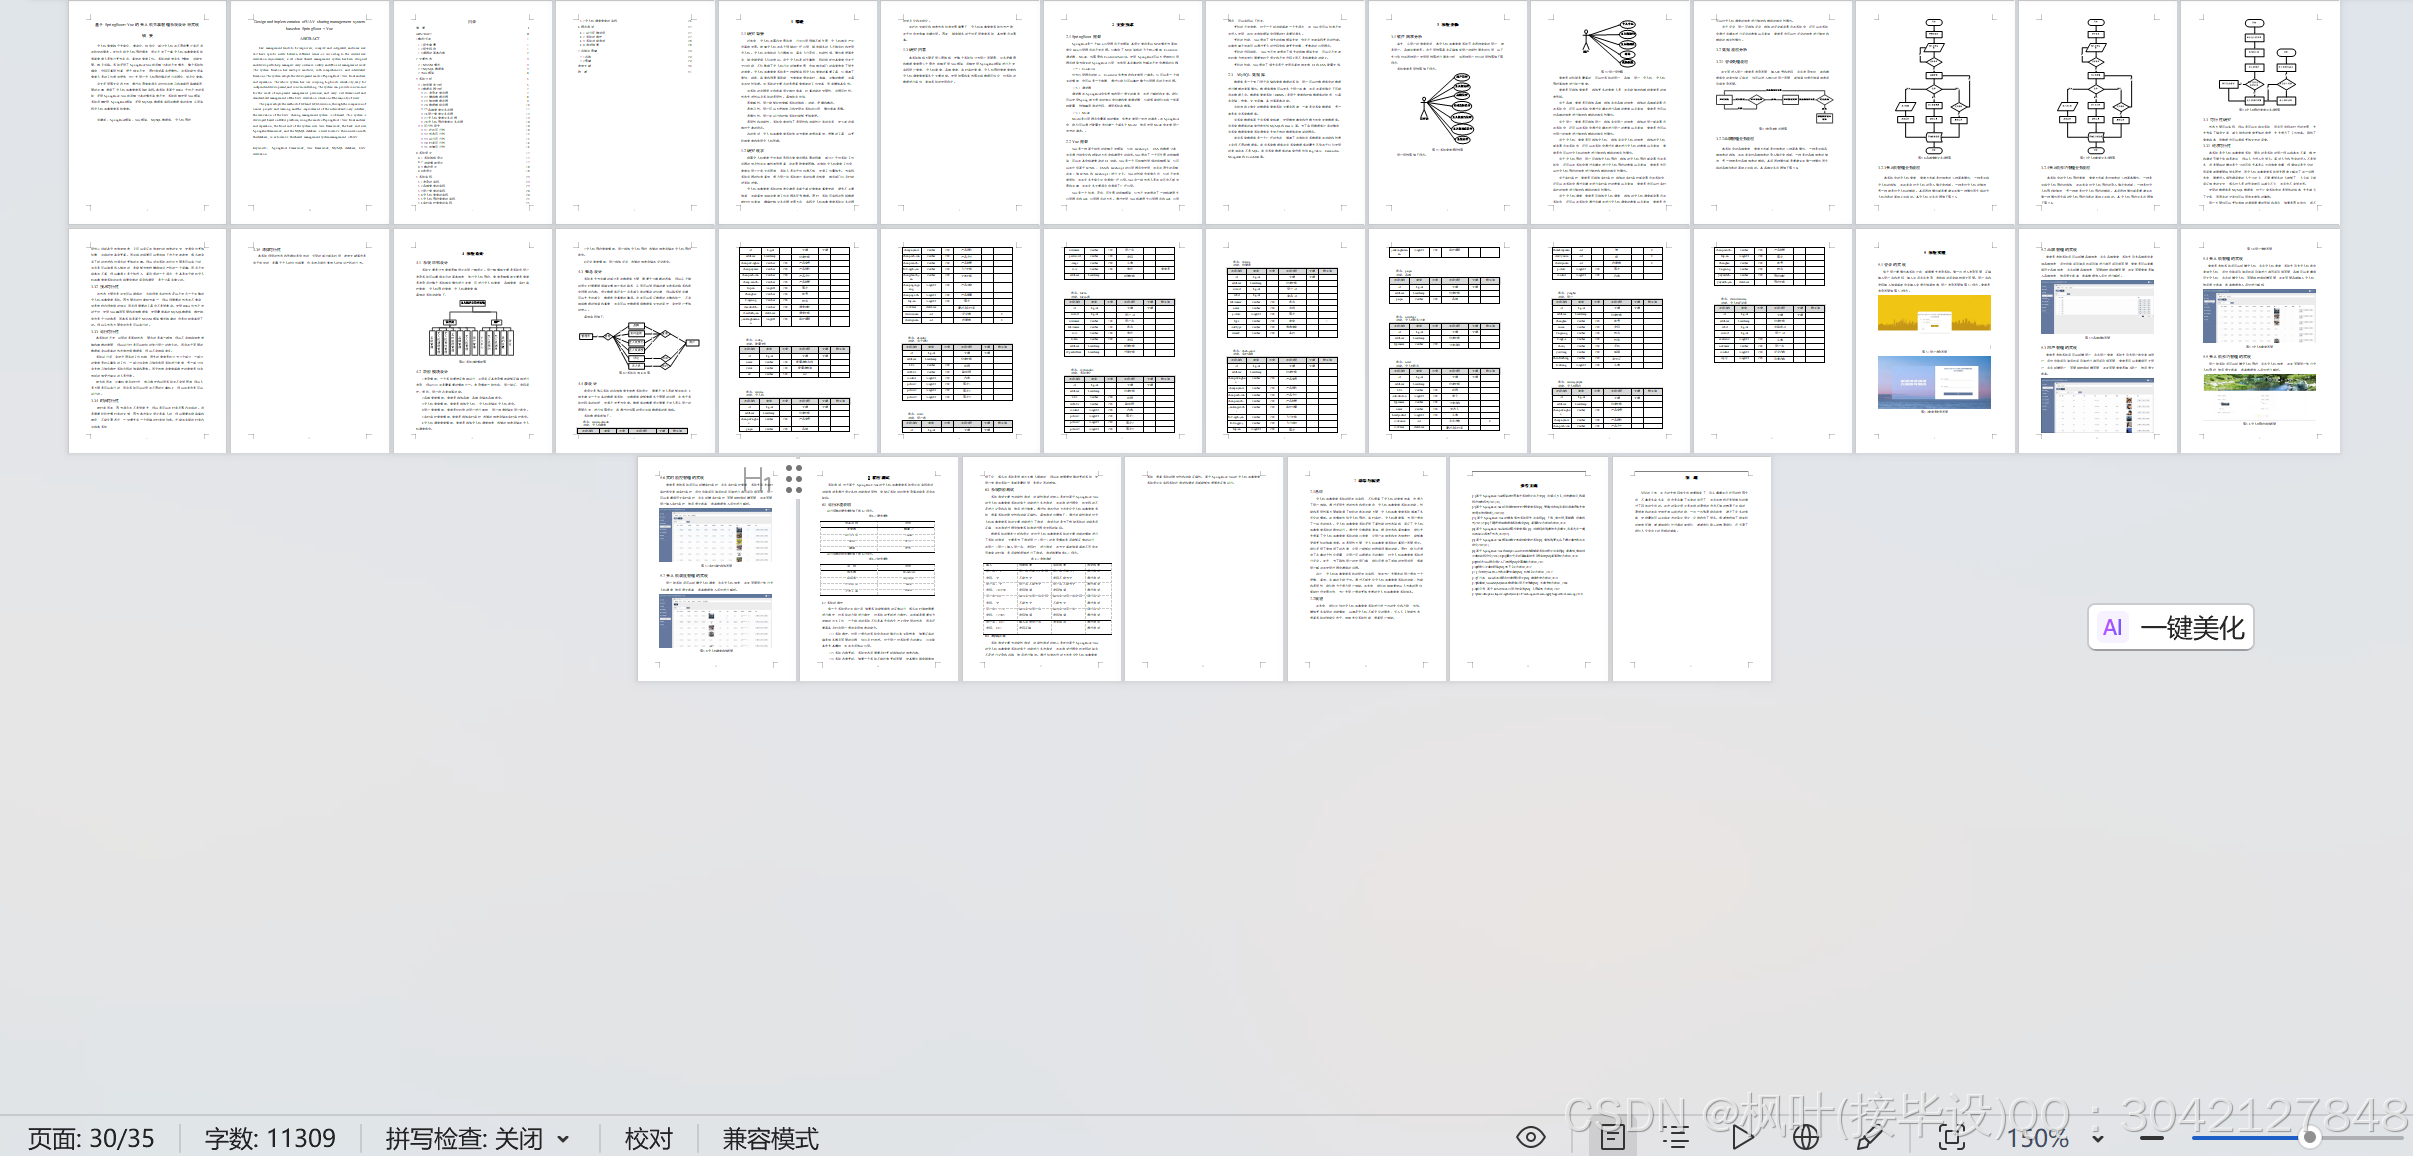Screen dimensions: 2413x1156
Task: Expand the 拼写检查 spell check dropdown arrow
Action: coord(563,1138)
